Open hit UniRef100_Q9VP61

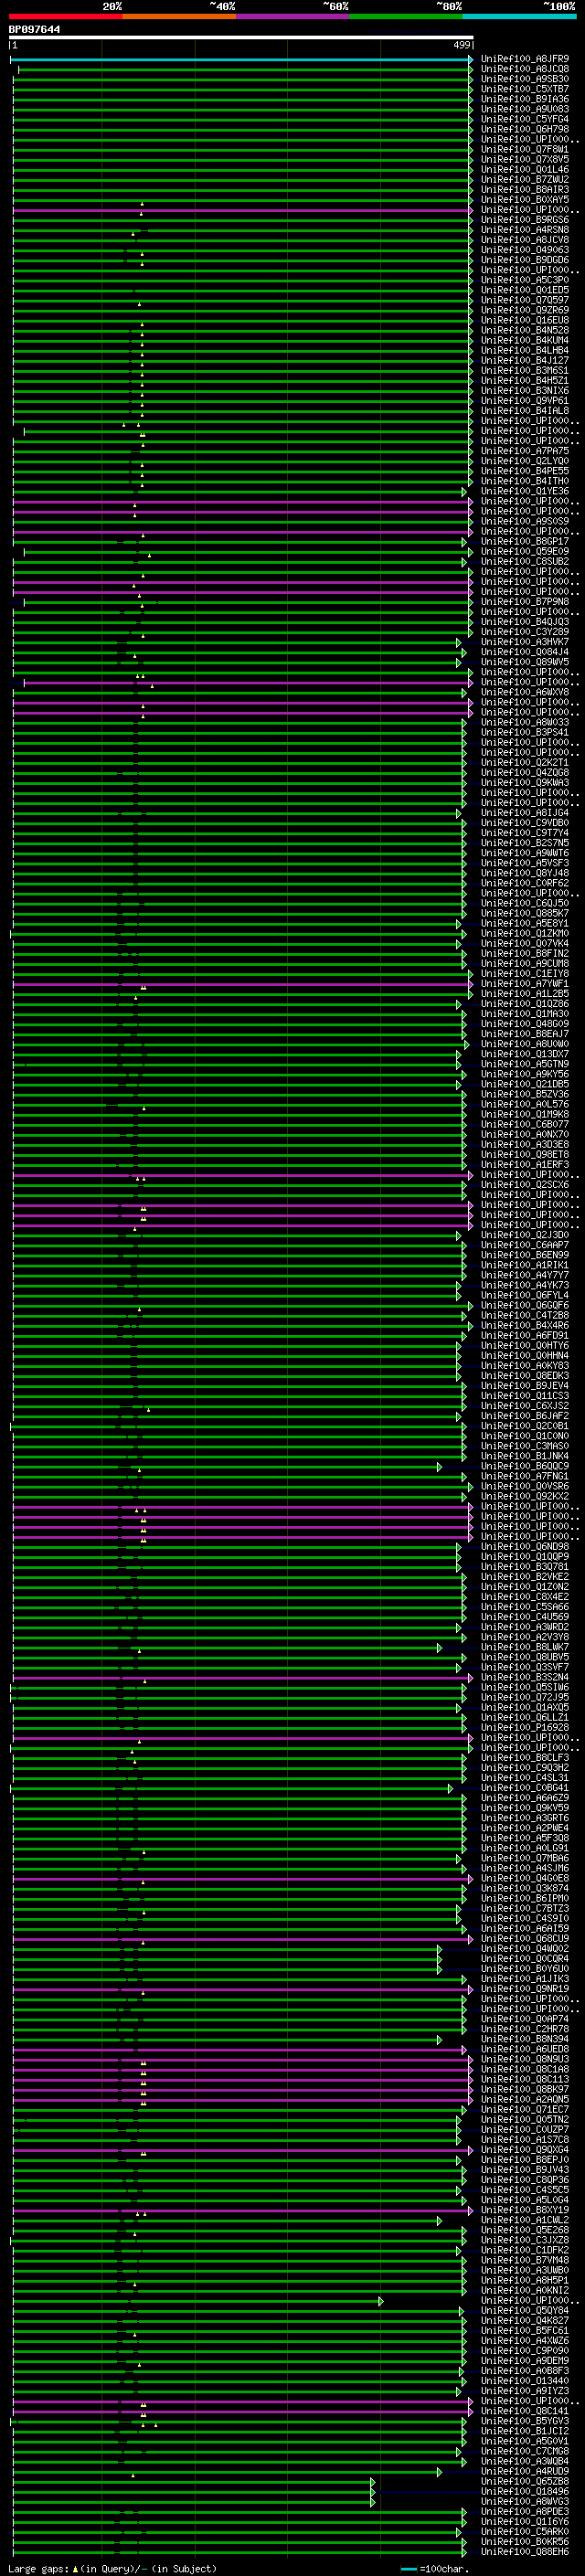tap(525, 401)
